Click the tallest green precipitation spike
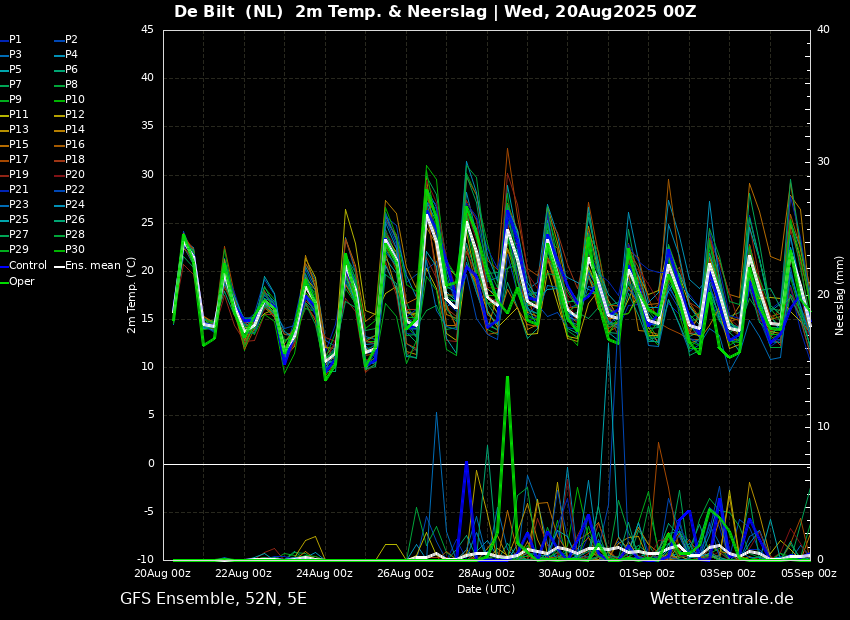This screenshot has height=620, width=850. pos(507,380)
